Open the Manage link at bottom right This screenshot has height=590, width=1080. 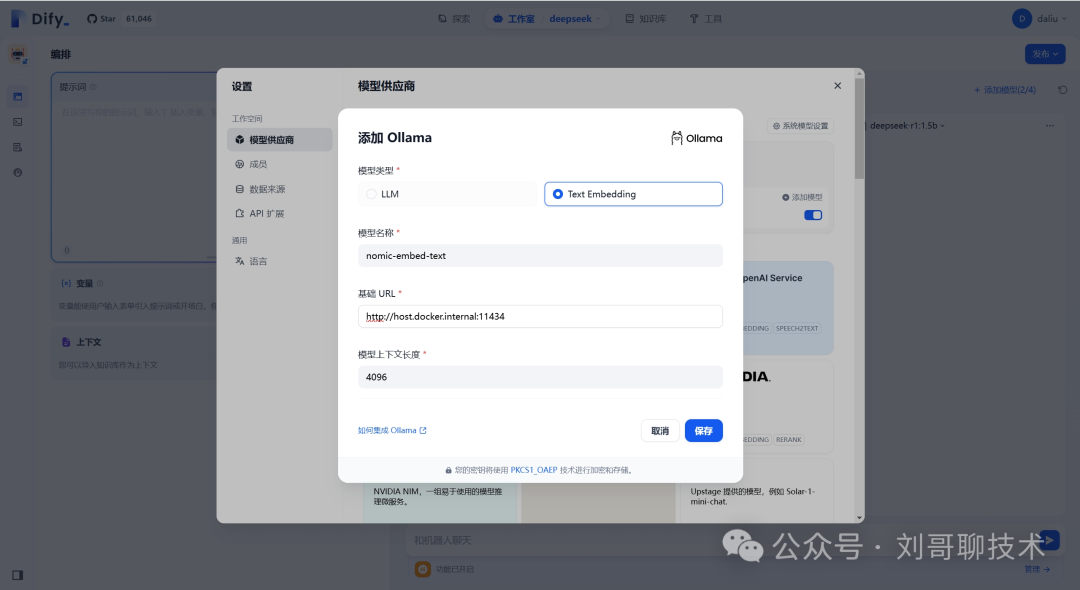click(1037, 569)
